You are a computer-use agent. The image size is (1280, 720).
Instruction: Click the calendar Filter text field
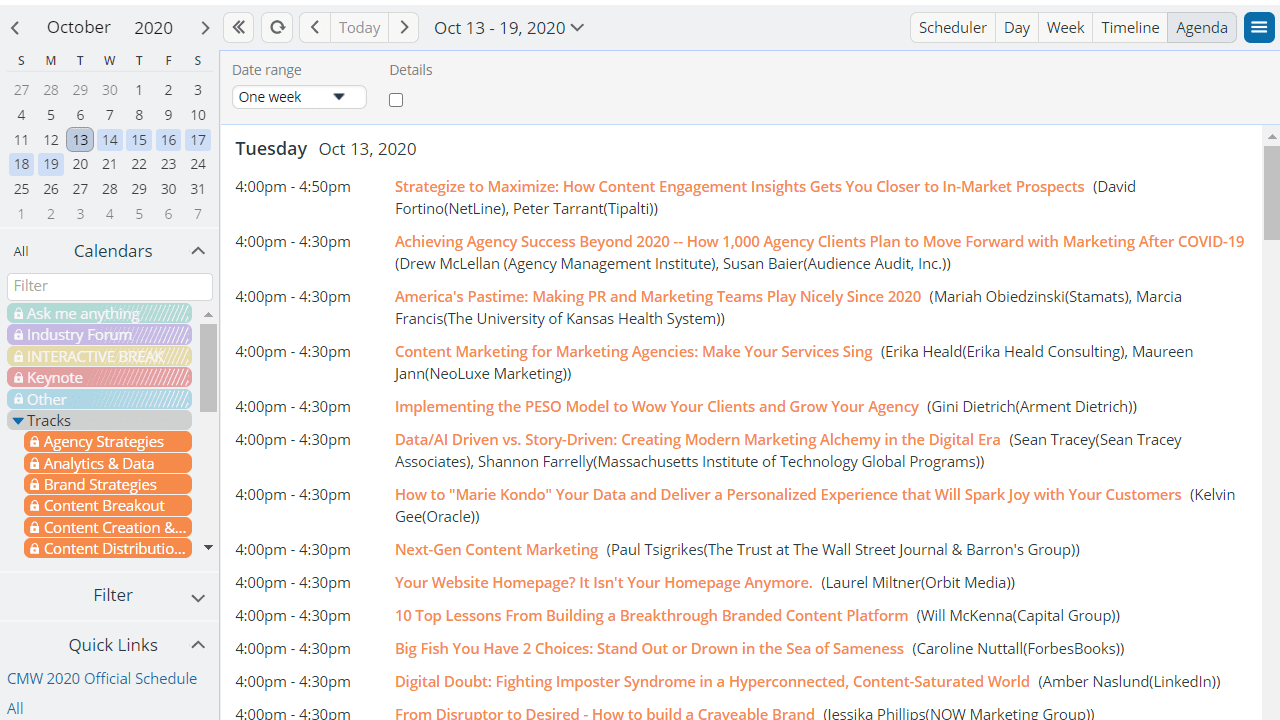point(109,286)
